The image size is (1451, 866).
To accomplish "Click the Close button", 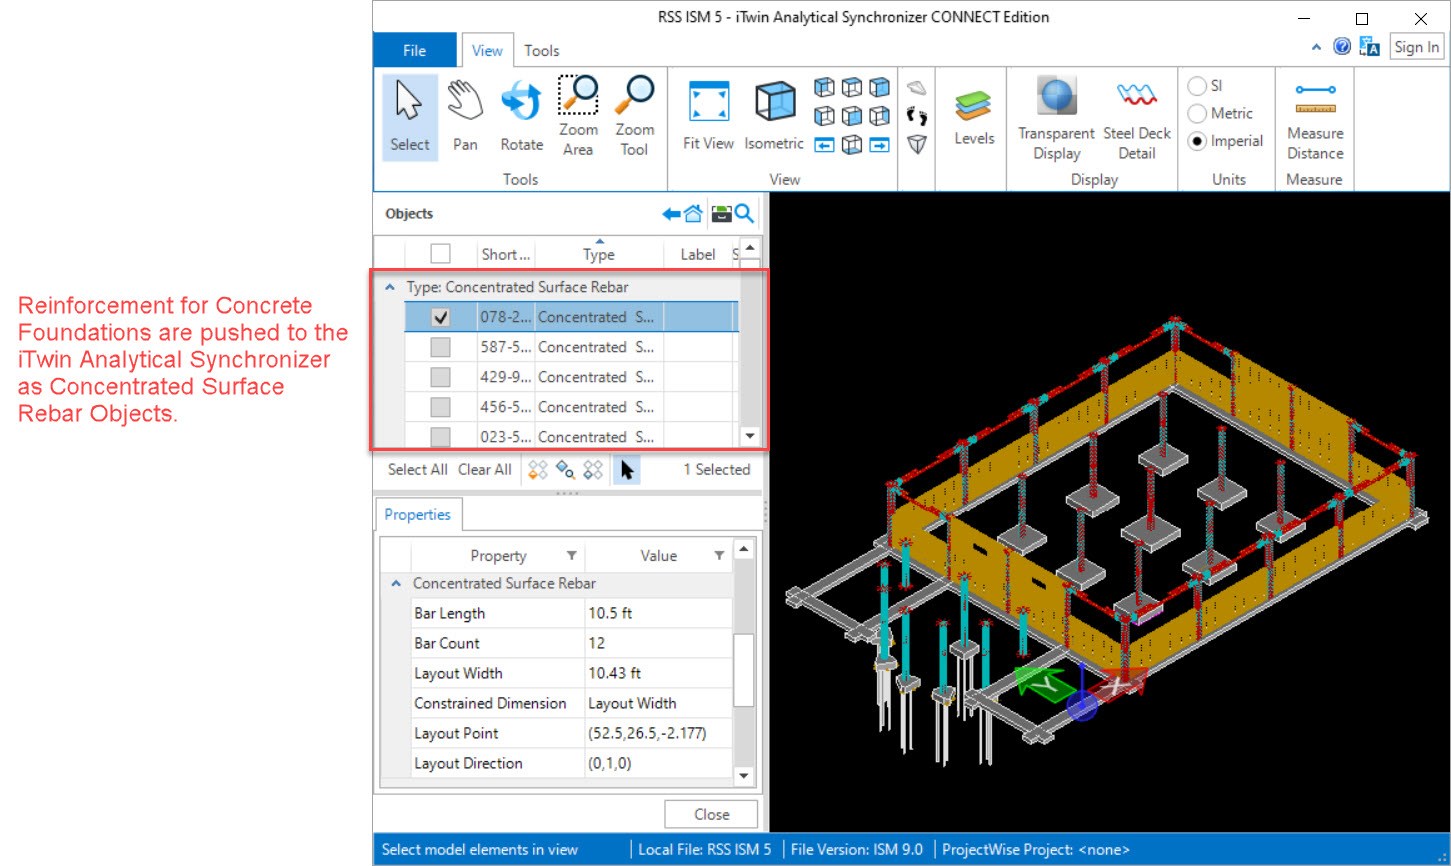I will tap(711, 814).
